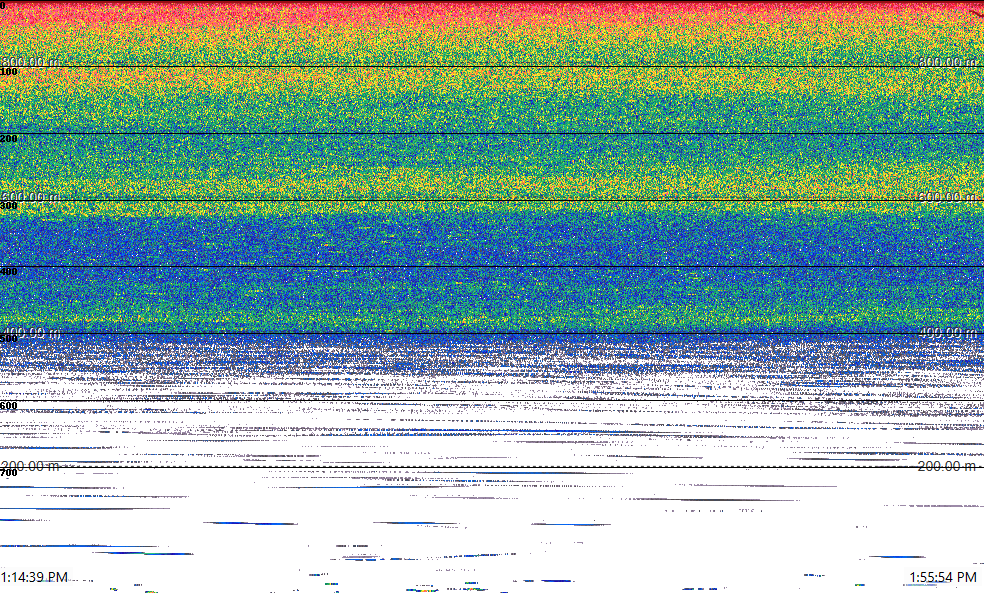The height and width of the screenshot is (594, 984).
Task: Click the left-side 400.00 m range label
Action: click(x=31, y=332)
